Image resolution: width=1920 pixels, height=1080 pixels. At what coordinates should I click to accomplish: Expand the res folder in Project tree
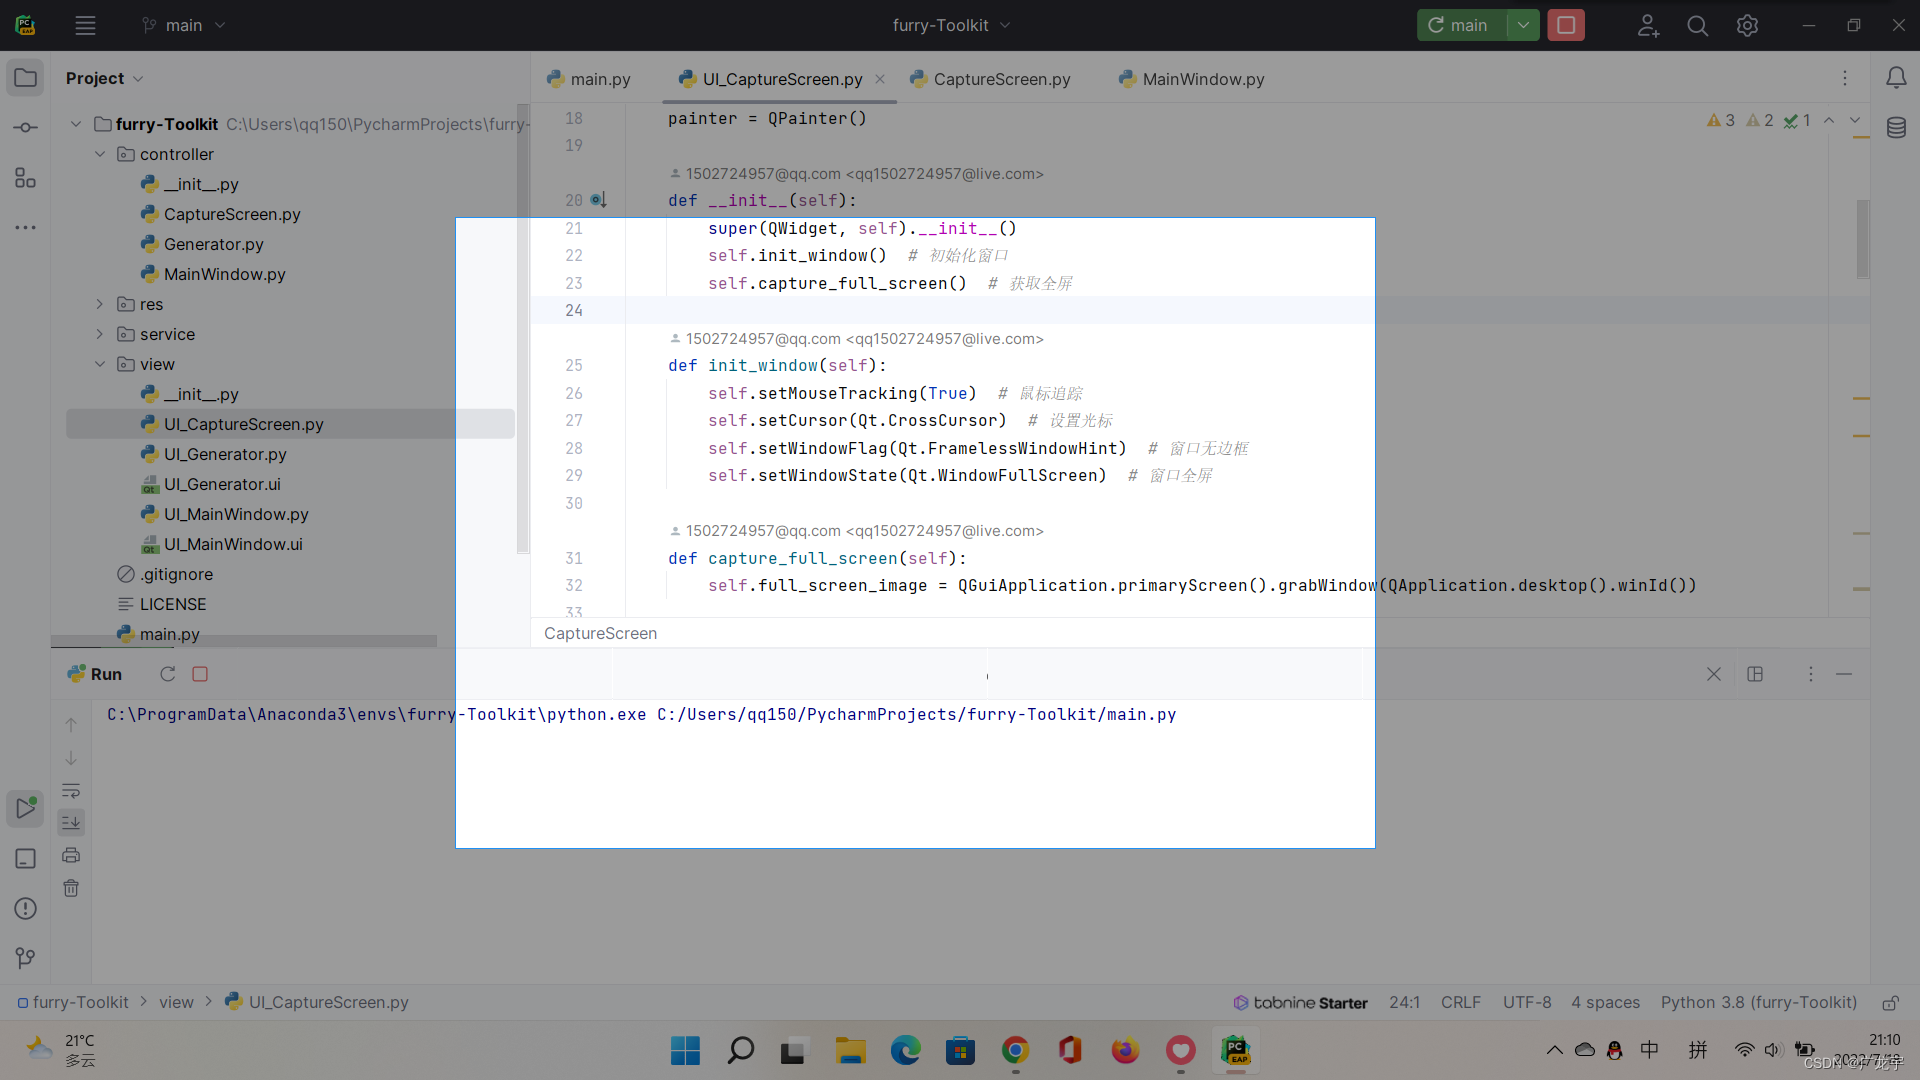(x=99, y=304)
